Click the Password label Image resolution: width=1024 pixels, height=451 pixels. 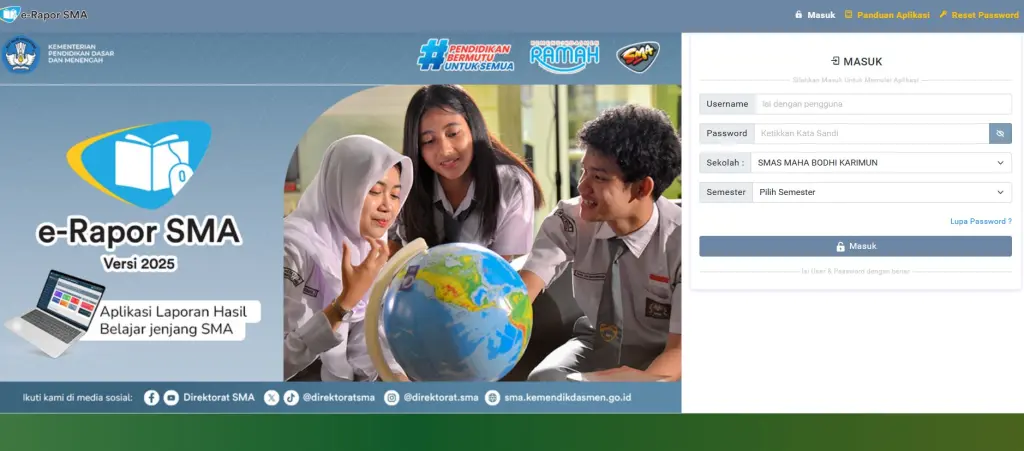(726, 133)
